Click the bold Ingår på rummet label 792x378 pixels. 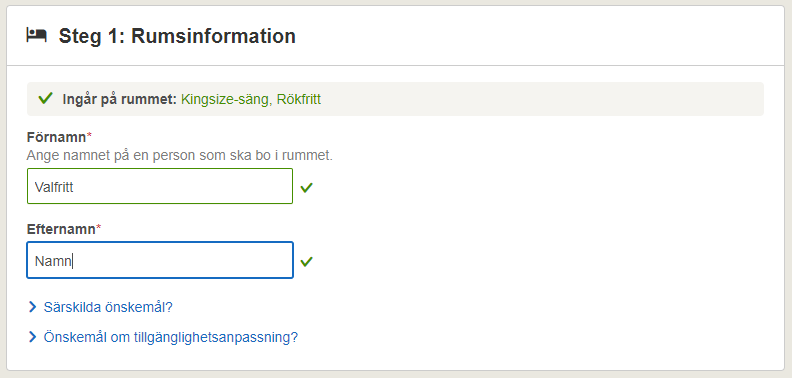click(120, 99)
